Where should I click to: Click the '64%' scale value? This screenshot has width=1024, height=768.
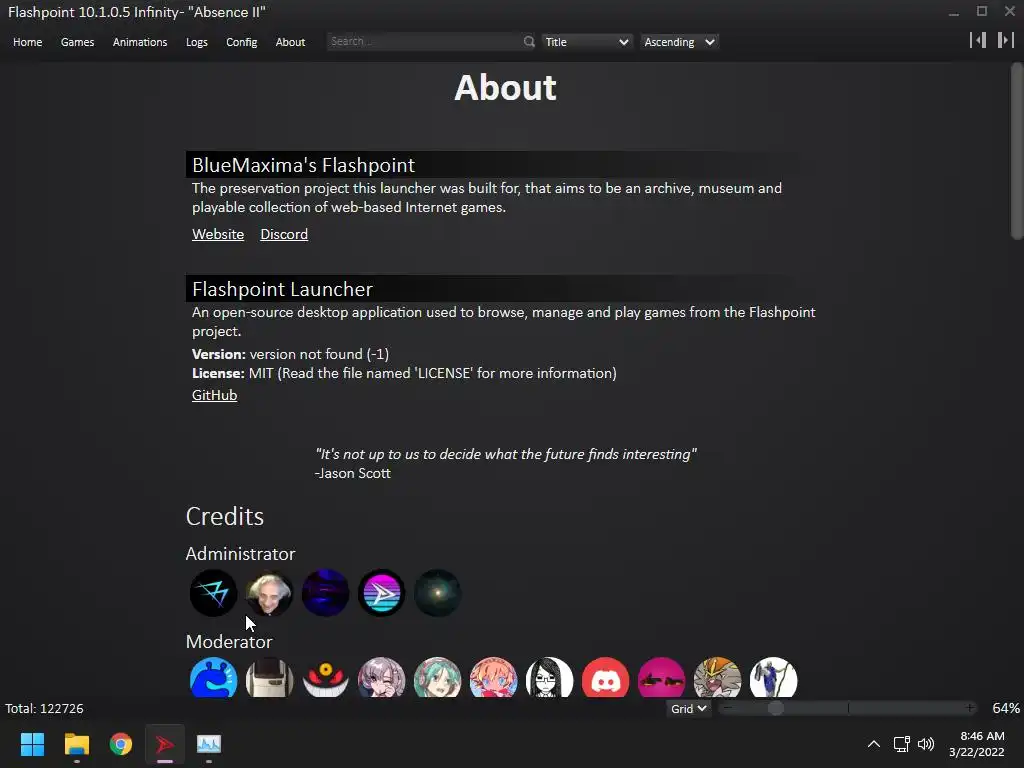pyautogui.click(x=1006, y=709)
